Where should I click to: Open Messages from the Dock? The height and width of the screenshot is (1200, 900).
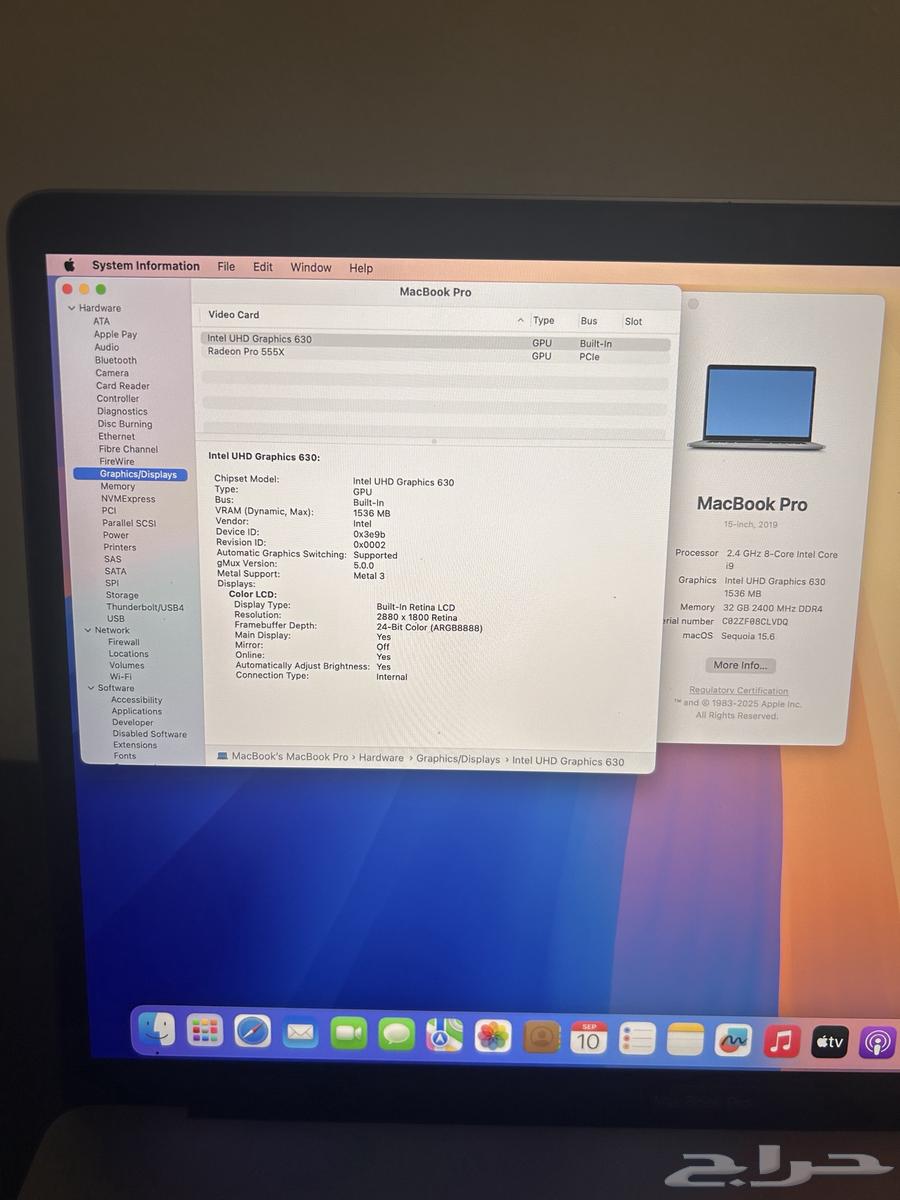pos(396,1033)
